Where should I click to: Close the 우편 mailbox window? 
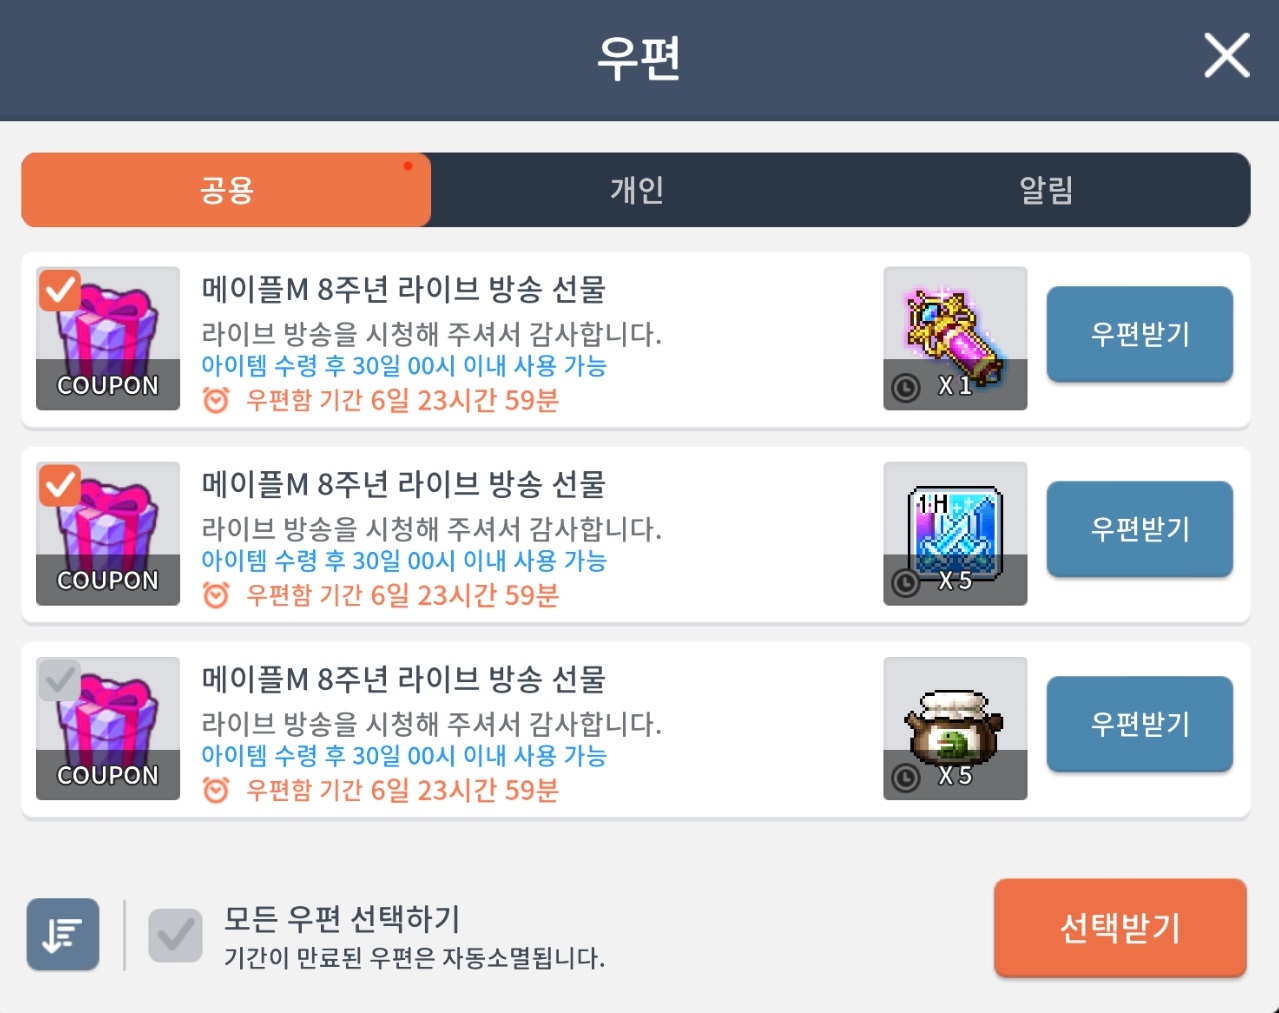1227,56
